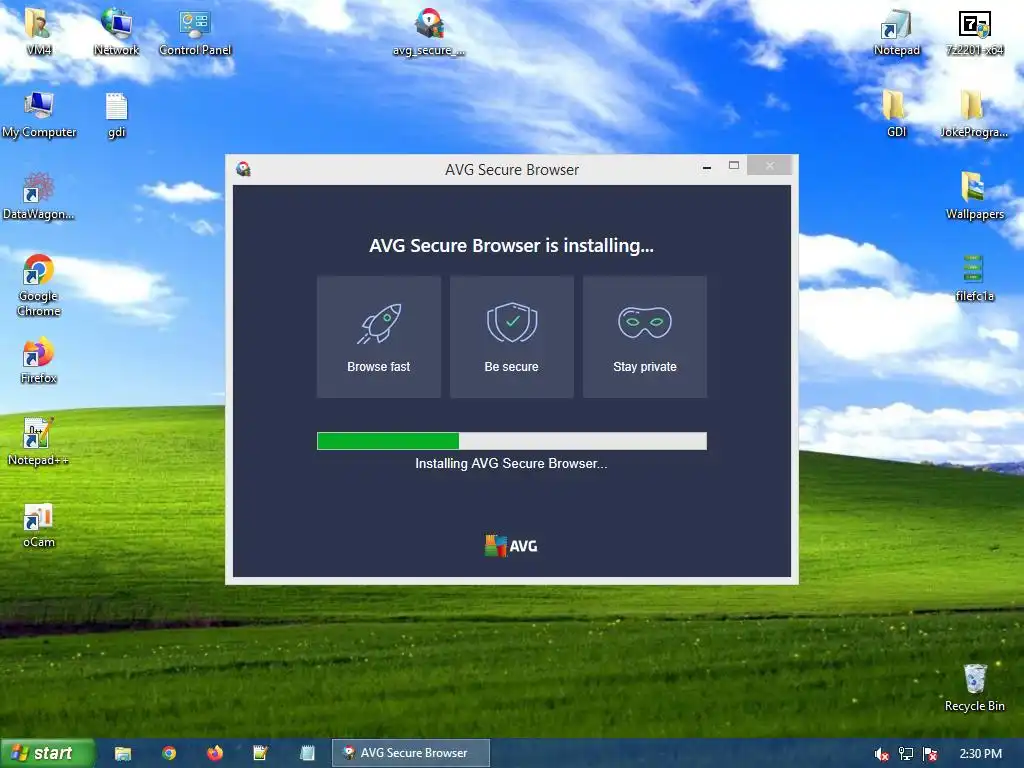This screenshot has width=1024, height=768.
Task: Select the gdi text file icon
Action: (x=116, y=114)
